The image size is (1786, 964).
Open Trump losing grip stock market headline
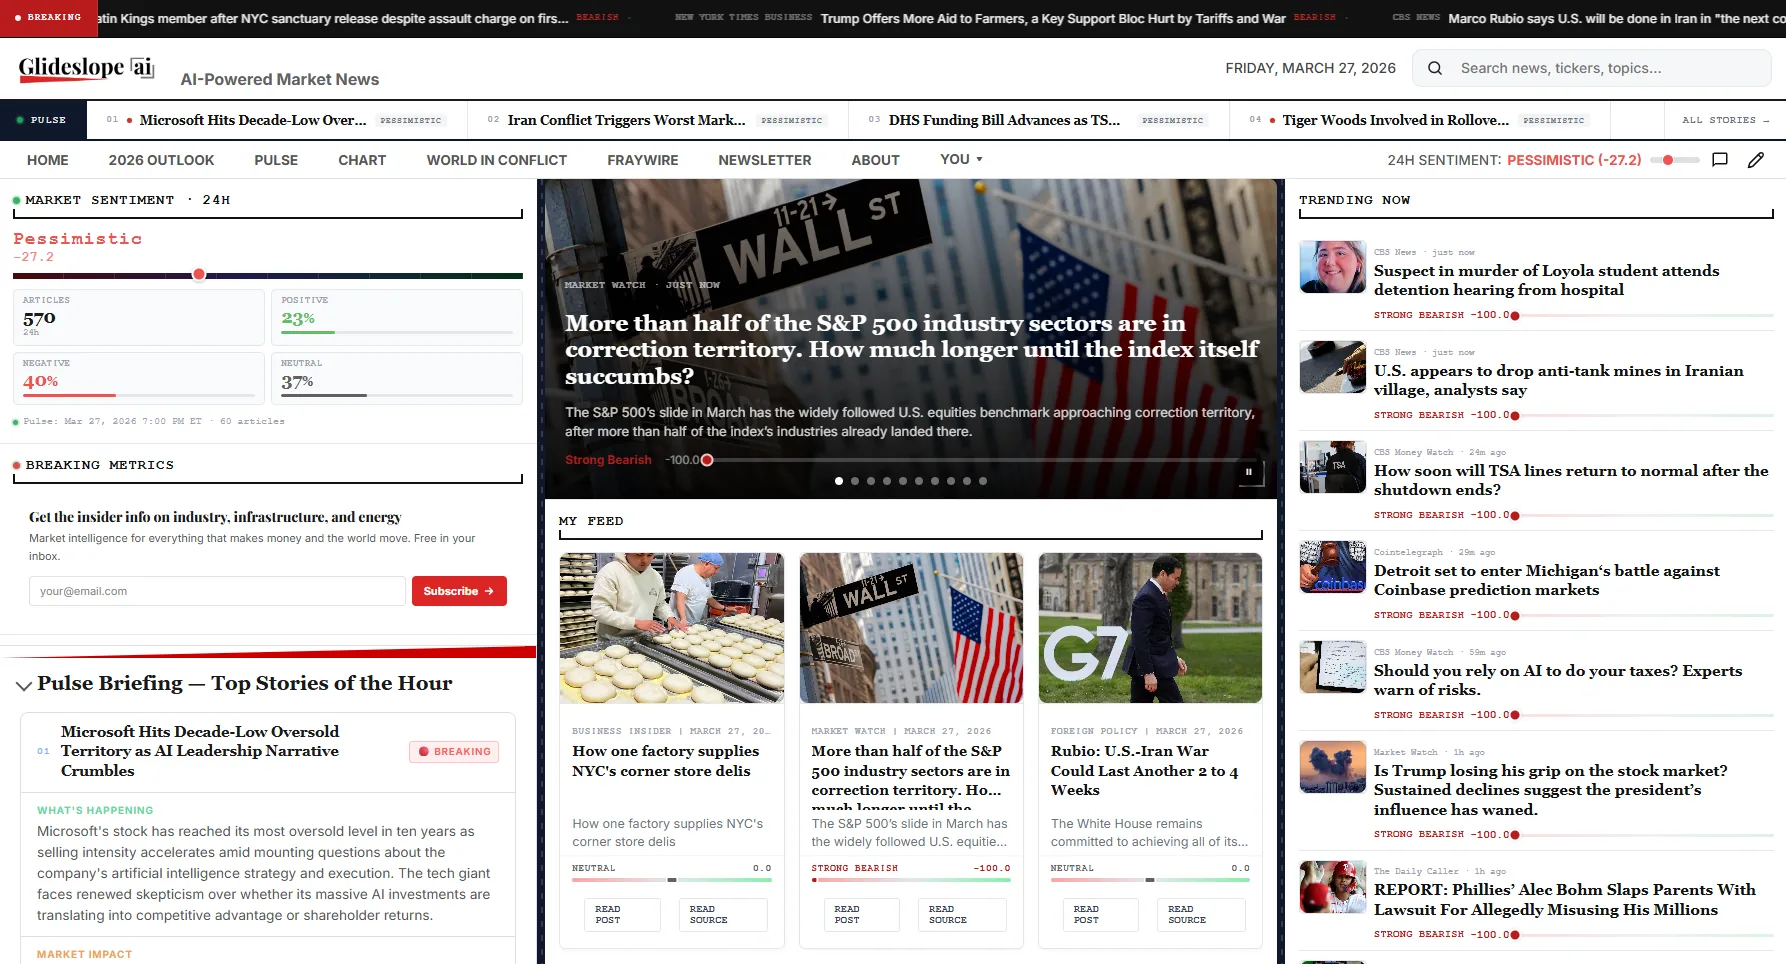click(1550, 790)
